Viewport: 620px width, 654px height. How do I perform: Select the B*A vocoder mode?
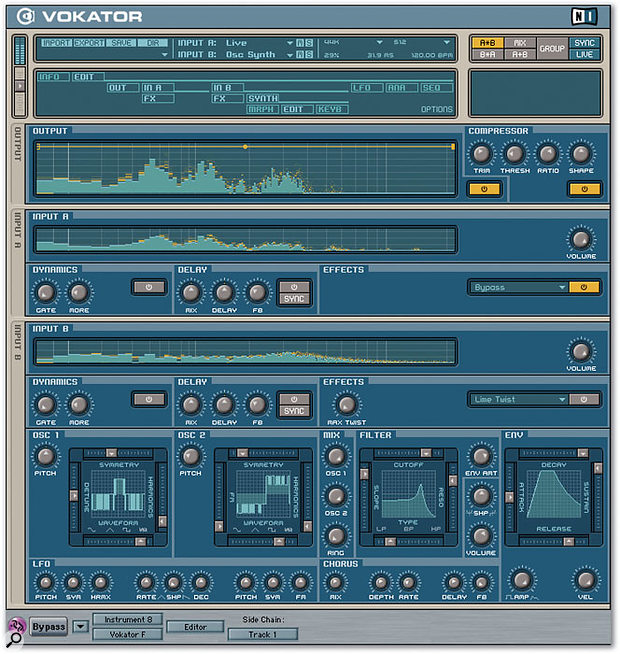pyautogui.click(x=487, y=54)
